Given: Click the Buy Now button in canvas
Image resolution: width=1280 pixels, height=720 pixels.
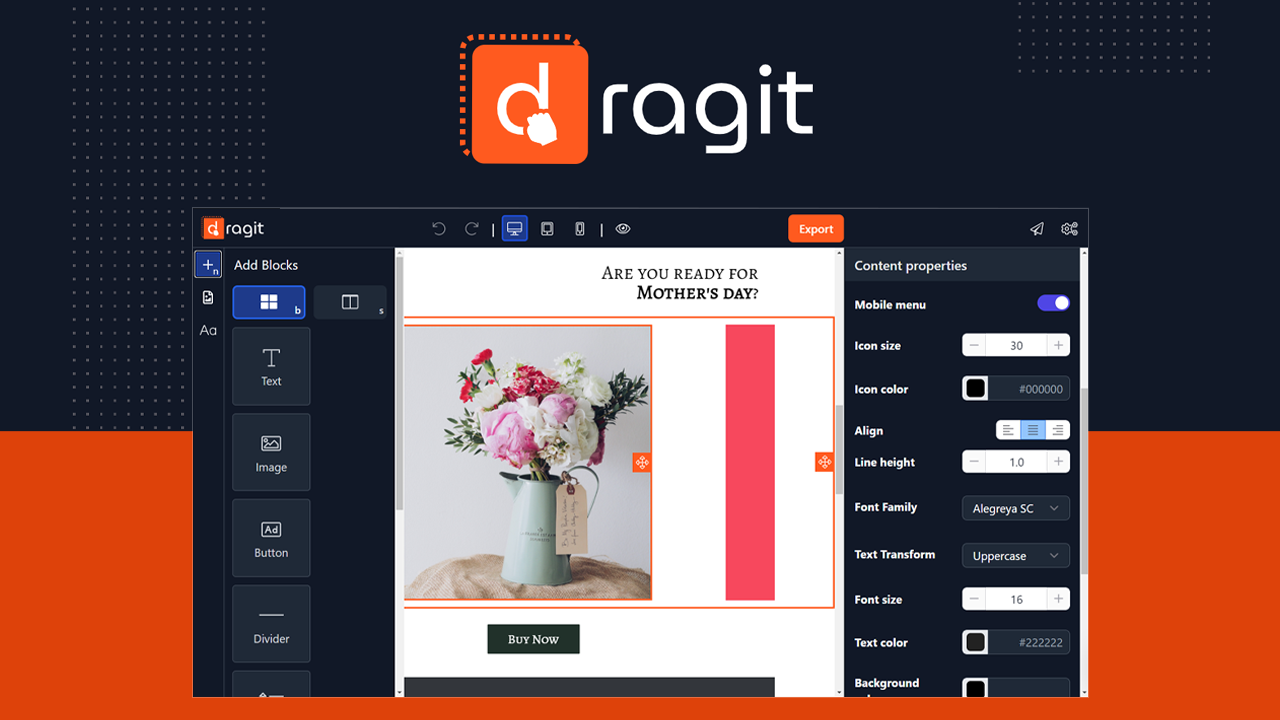Looking at the screenshot, I should 533,639.
